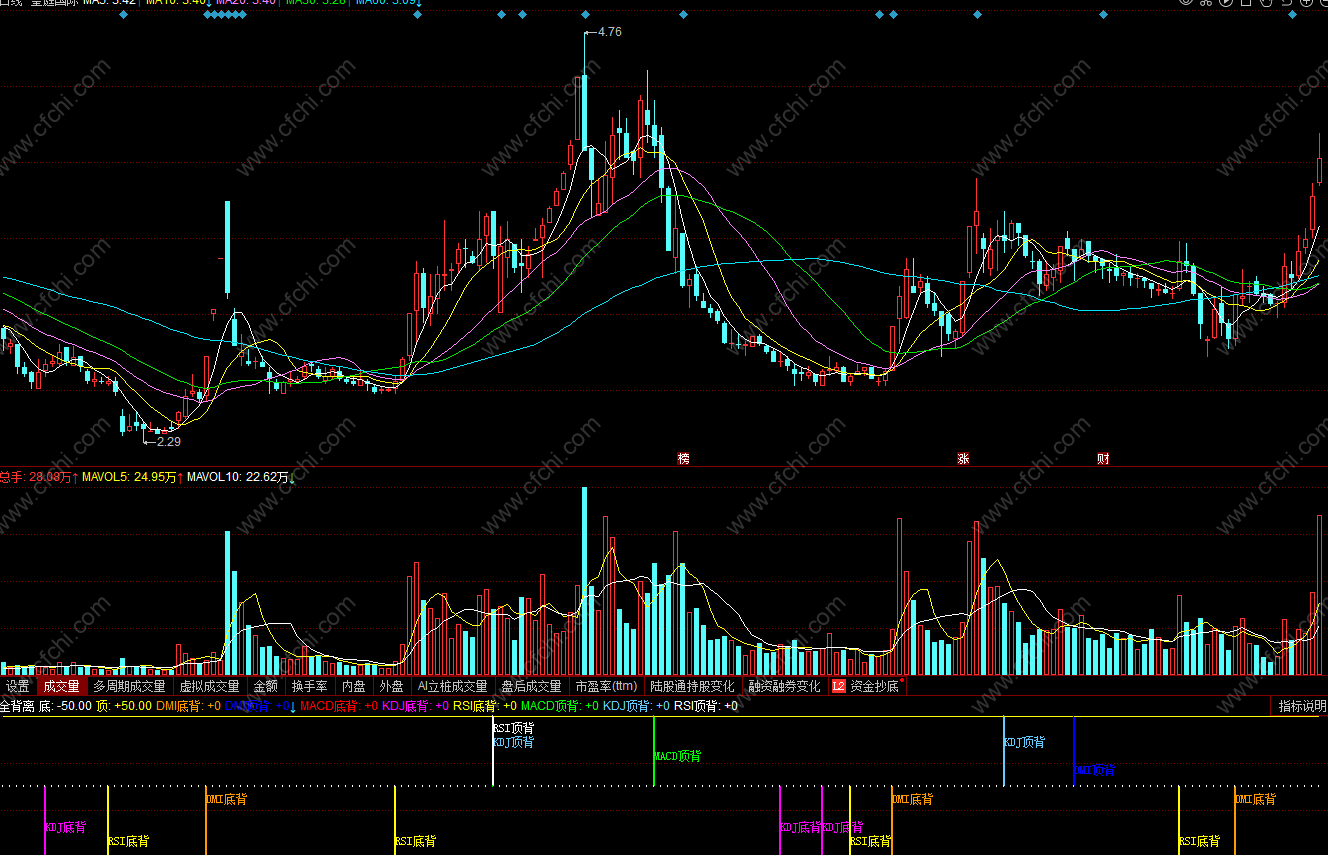
Task: Select the 外盘 tab
Action: coord(391,686)
